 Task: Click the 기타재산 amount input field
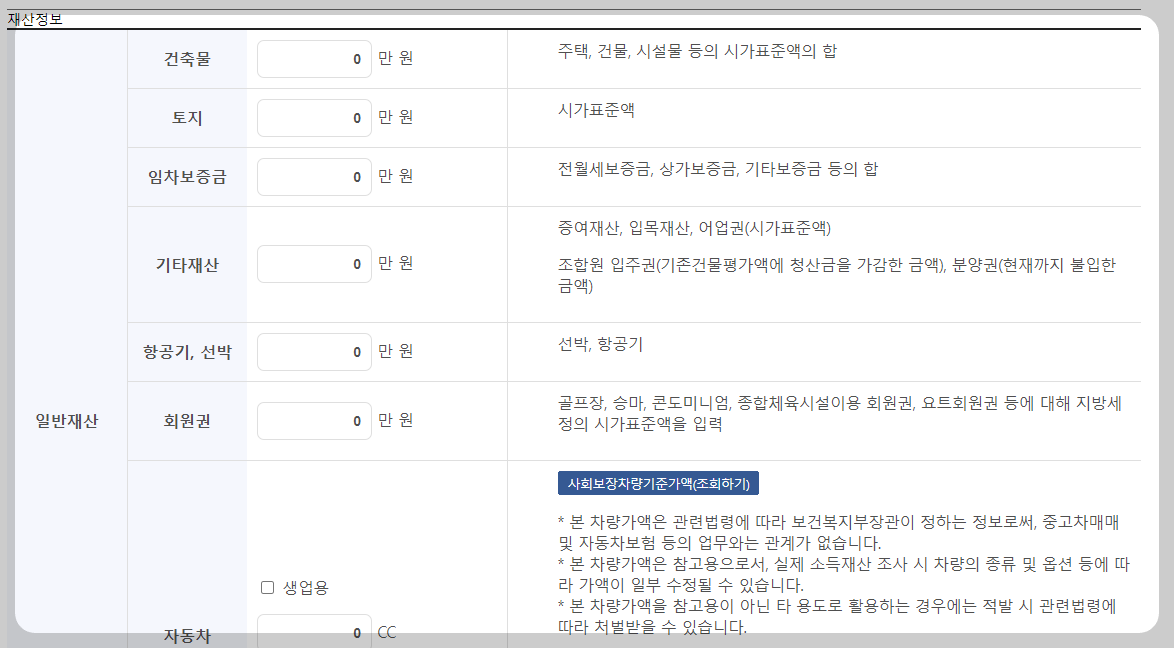314,263
